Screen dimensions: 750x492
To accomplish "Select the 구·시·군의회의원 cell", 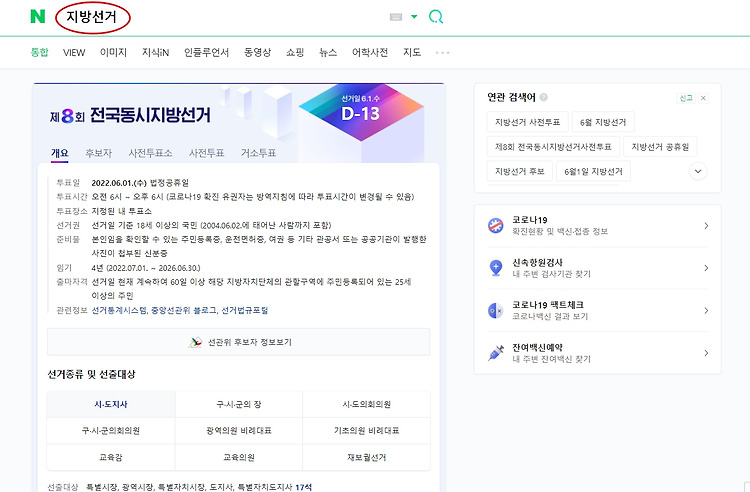I will [111, 431].
